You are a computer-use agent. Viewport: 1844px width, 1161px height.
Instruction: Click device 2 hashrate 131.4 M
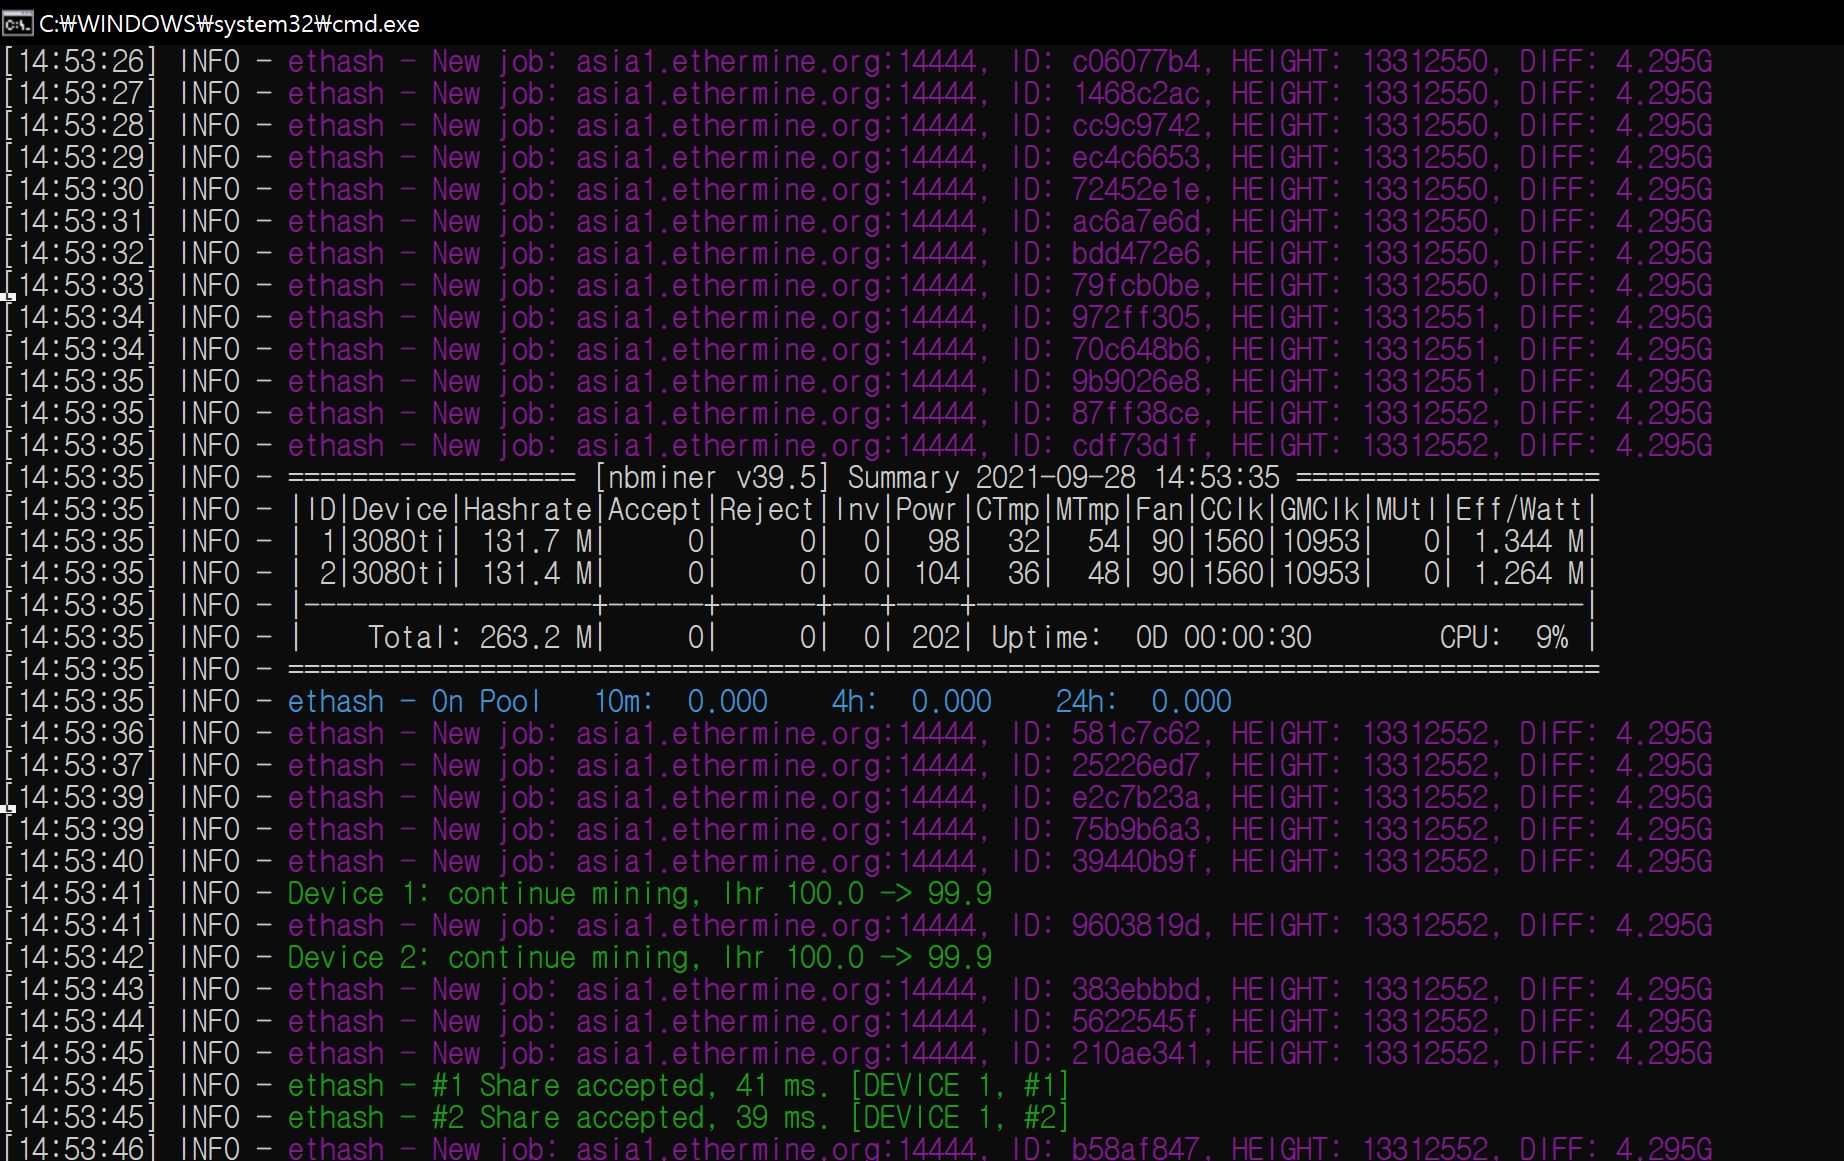pyautogui.click(x=536, y=574)
